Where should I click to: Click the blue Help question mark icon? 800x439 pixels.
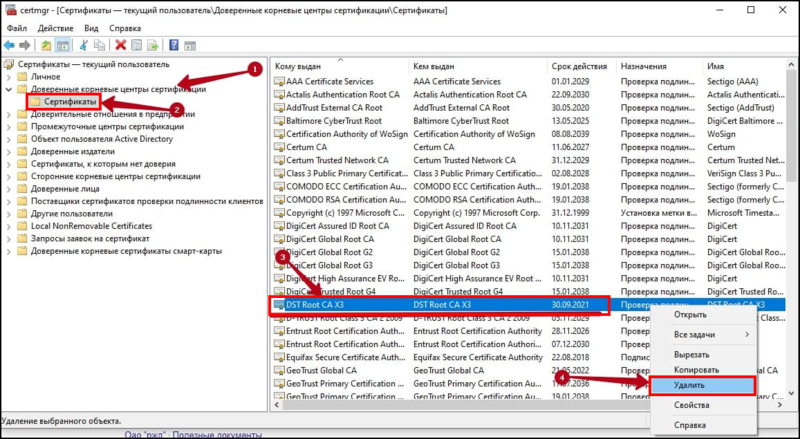[x=174, y=45]
